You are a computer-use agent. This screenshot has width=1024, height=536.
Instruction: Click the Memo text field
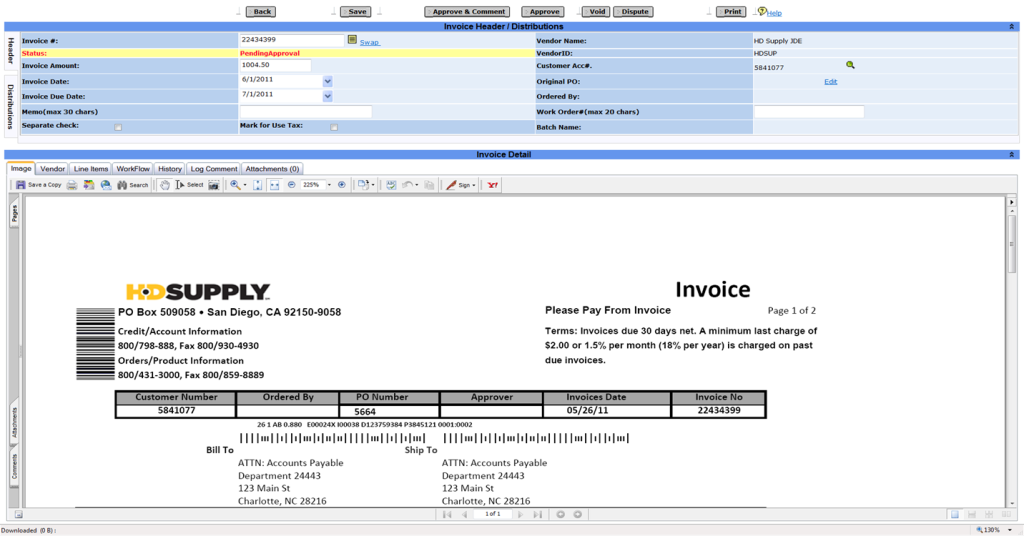306,112
